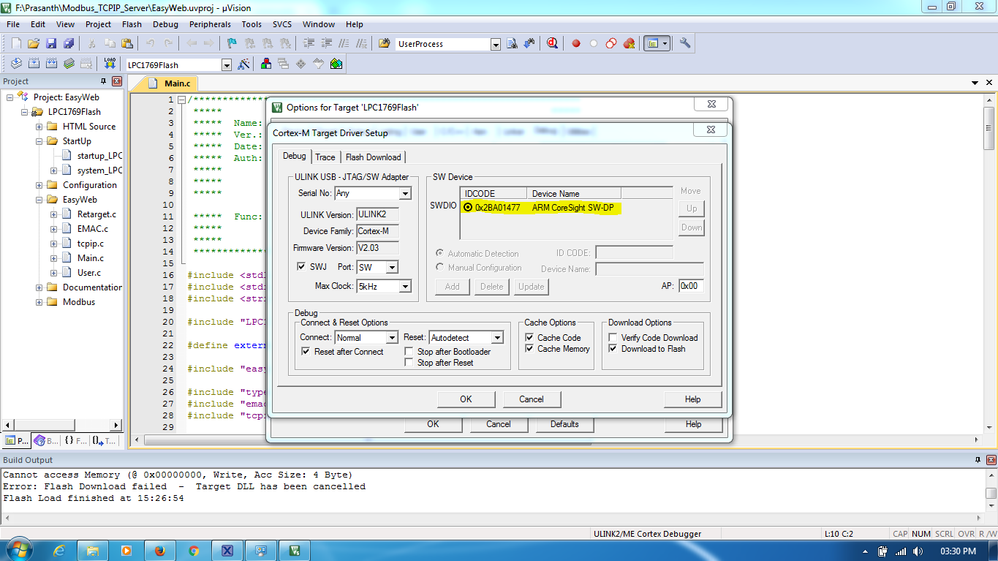Open Internet Explorer from taskbar
This screenshot has height=561, width=998.
[x=59, y=551]
